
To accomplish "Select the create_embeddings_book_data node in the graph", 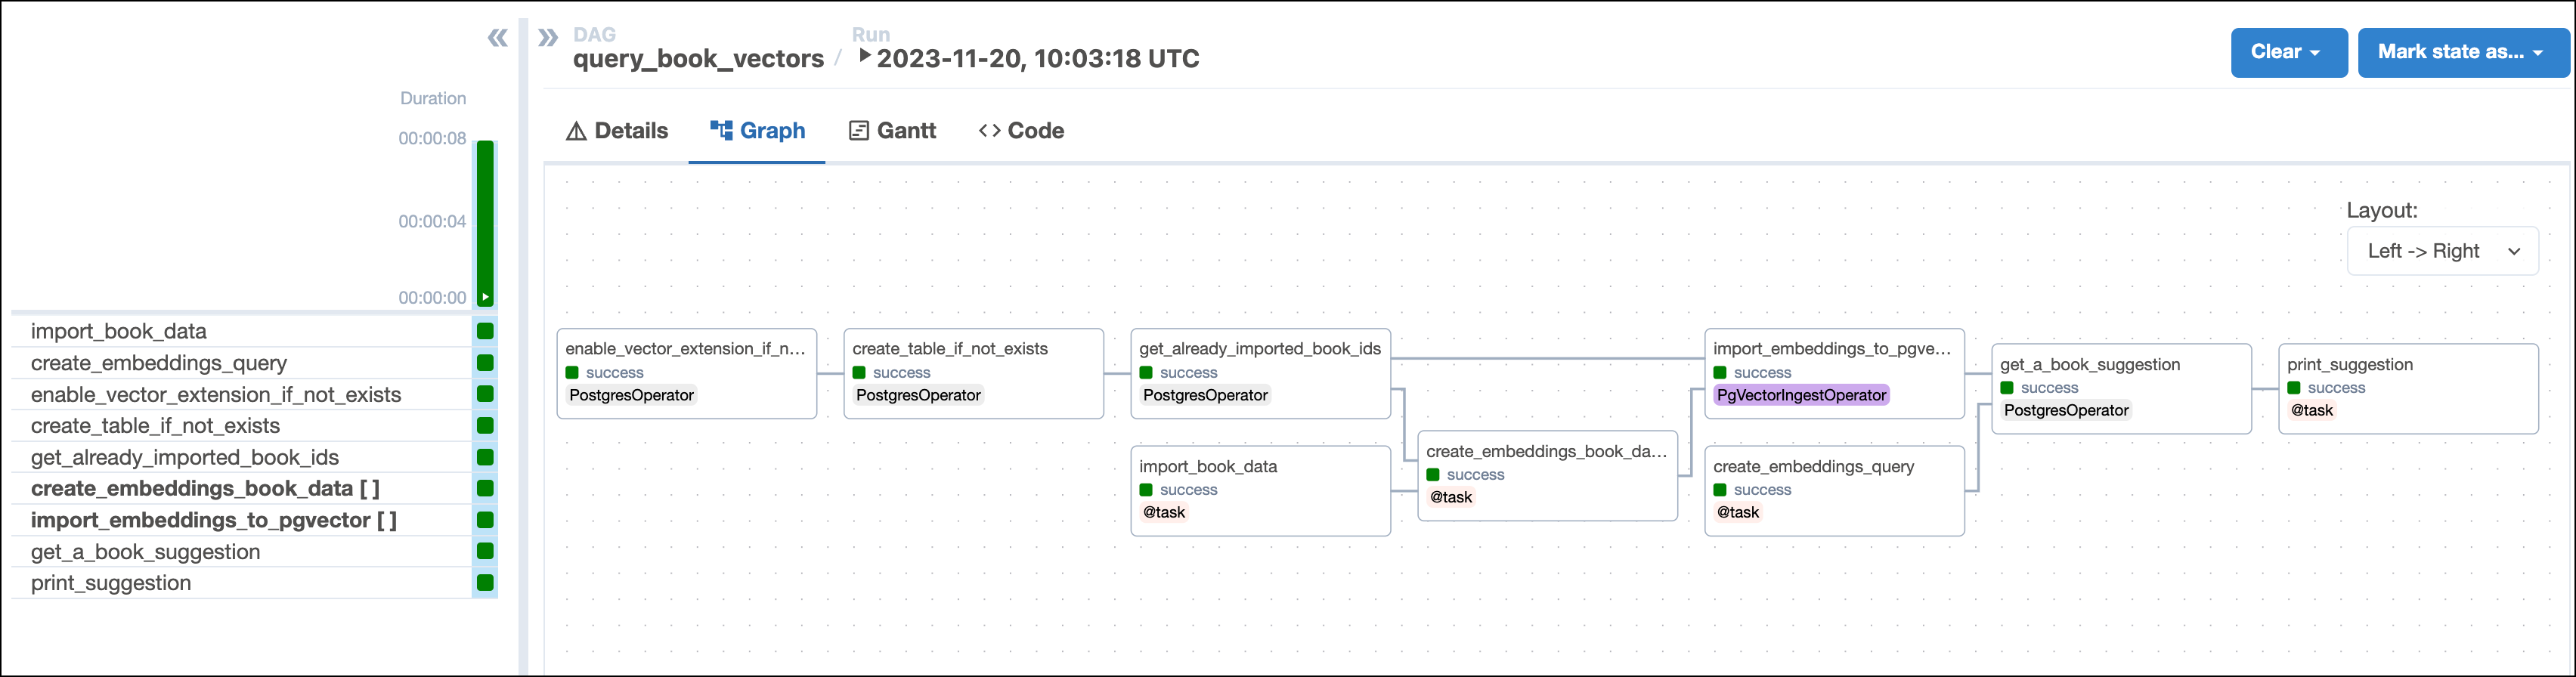I will 1547,475.
